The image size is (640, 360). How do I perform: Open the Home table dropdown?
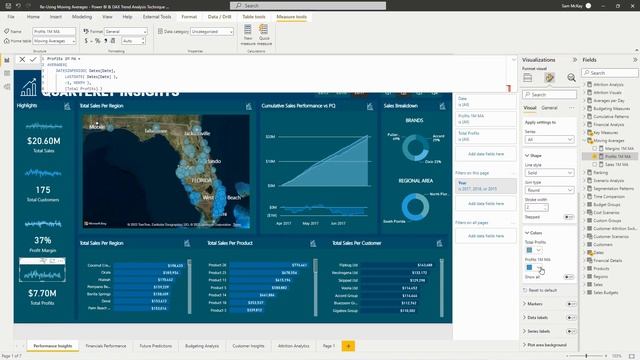point(54,41)
